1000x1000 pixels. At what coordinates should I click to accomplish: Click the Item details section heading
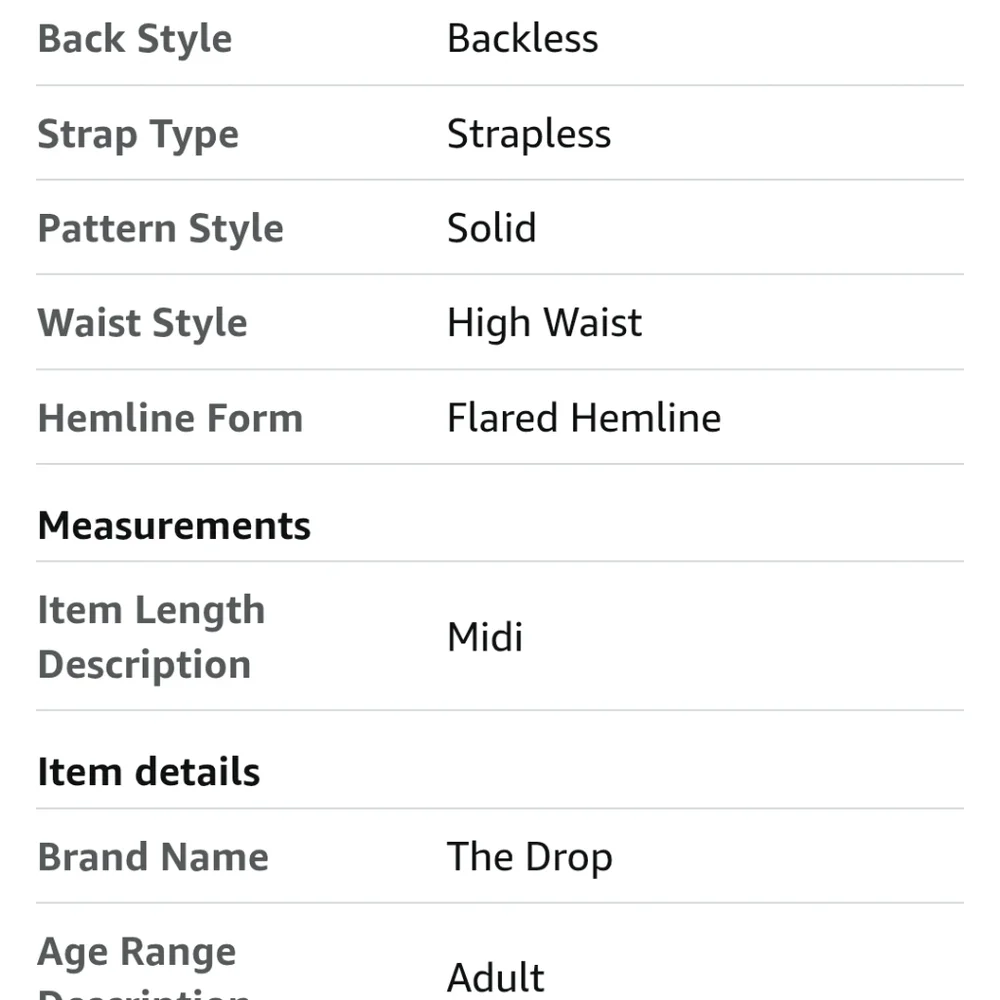click(x=148, y=772)
